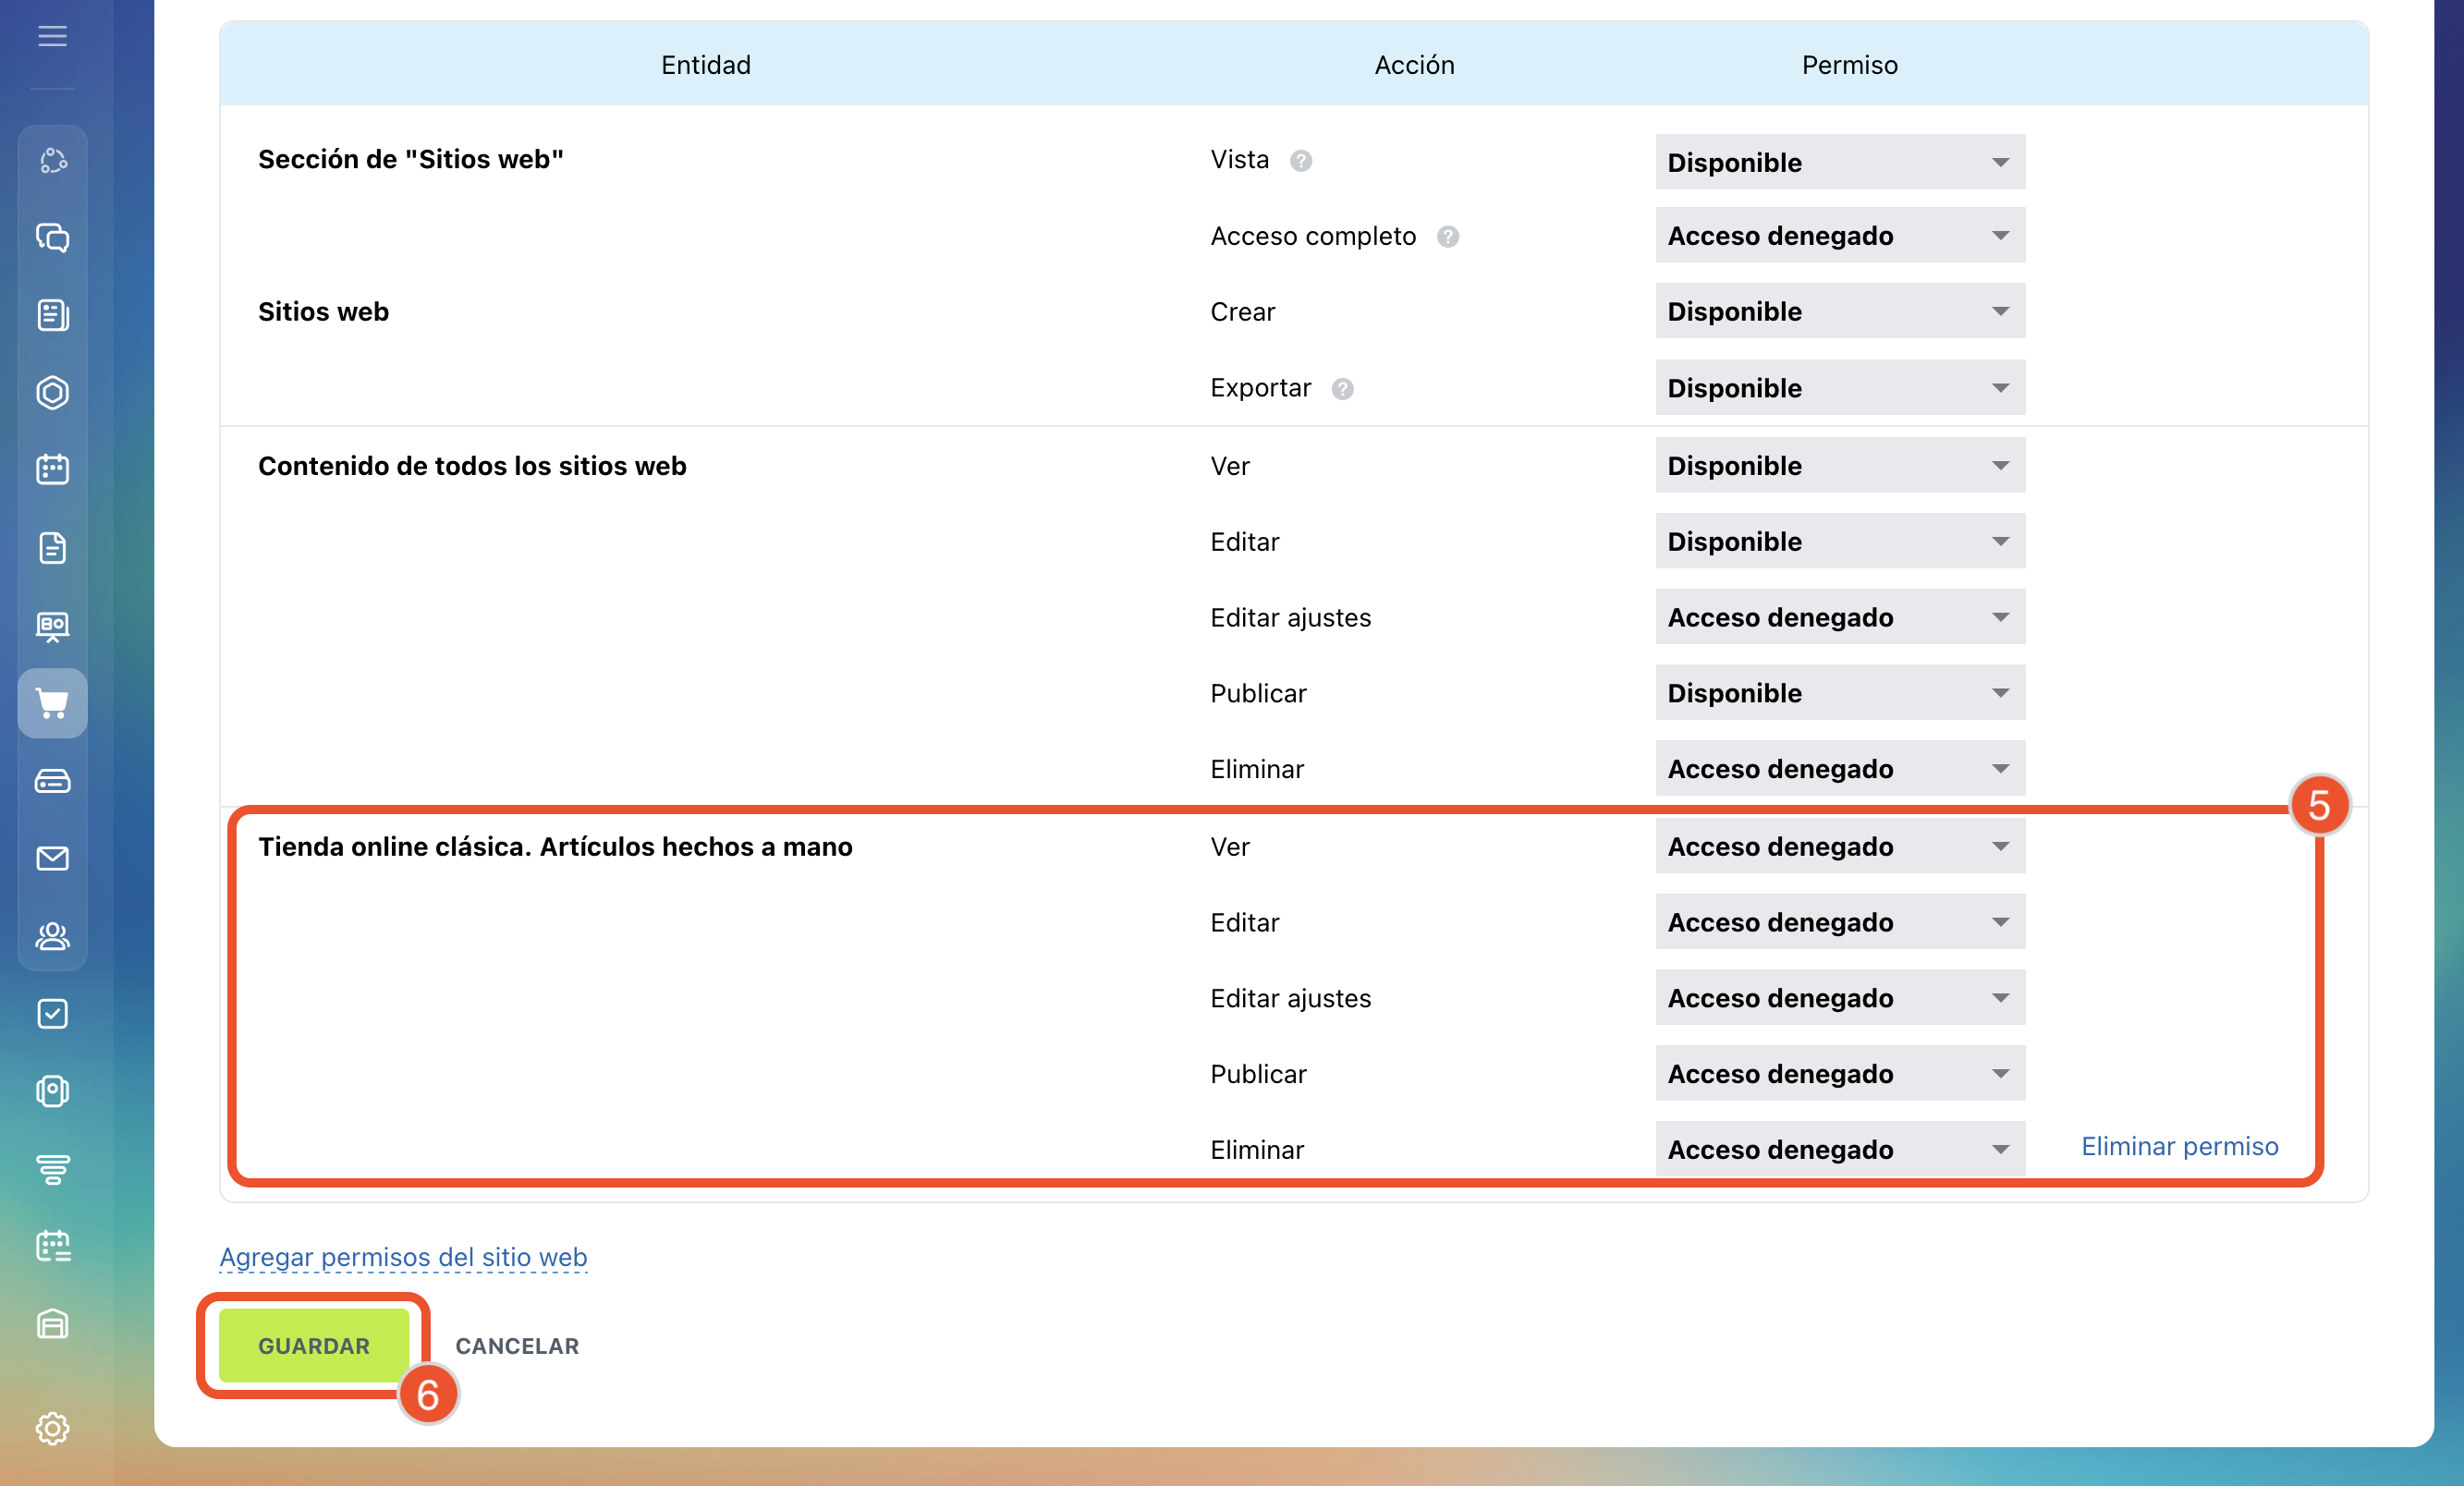Open the mail envelope sidebar icon

(52, 858)
